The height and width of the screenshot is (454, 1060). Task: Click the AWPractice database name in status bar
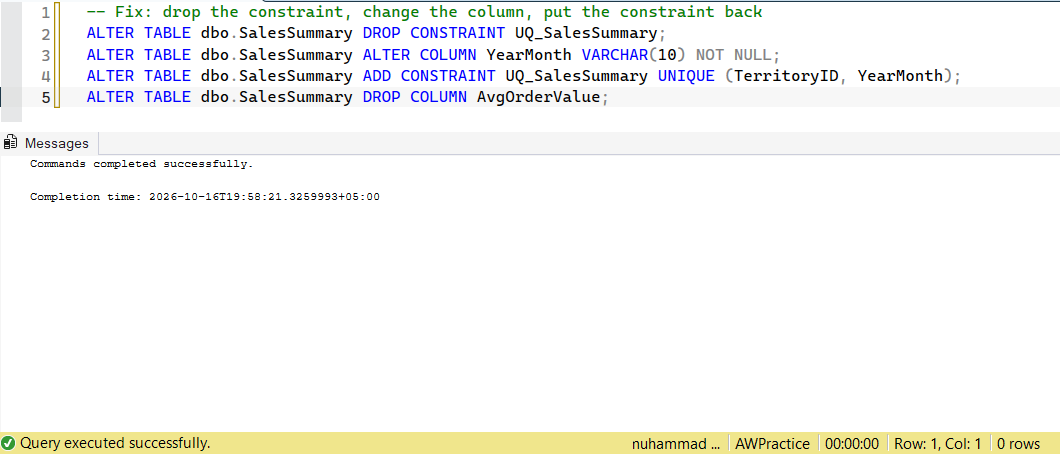[773, 444]
